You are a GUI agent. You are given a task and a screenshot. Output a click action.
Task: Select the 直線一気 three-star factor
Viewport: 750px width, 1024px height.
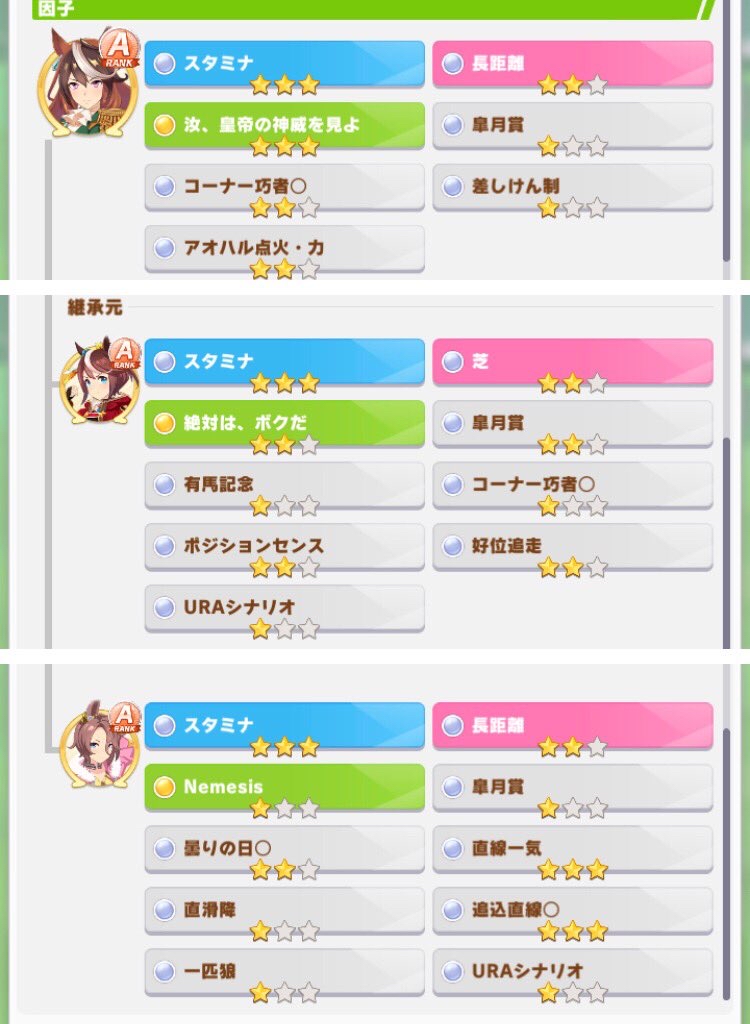572,848
